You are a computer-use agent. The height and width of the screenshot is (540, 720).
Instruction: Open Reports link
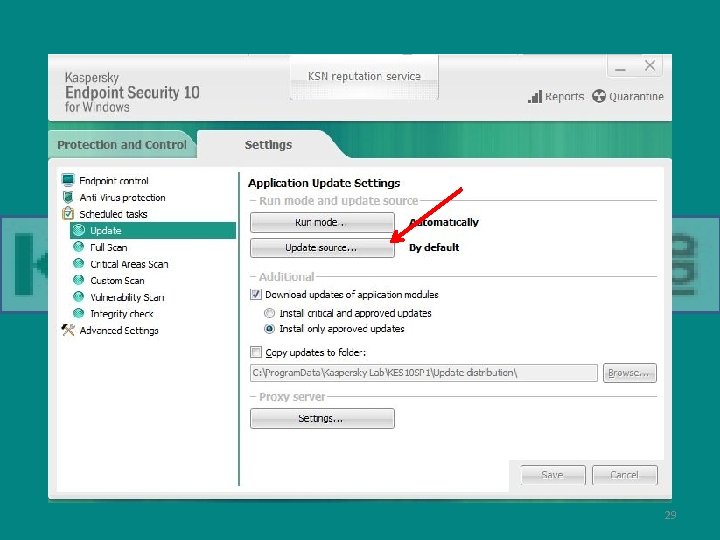click(x=564, y=96)
